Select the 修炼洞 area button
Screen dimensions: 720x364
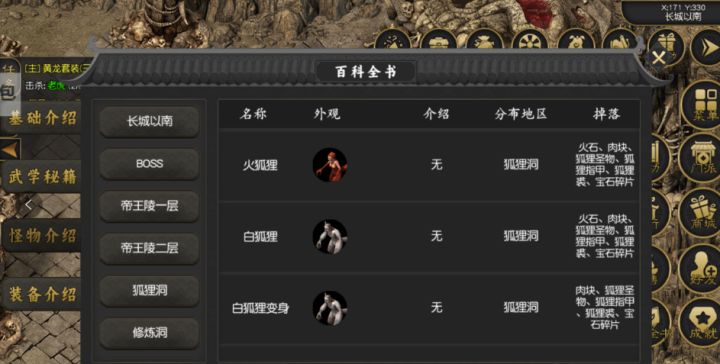tap(149, 332)
